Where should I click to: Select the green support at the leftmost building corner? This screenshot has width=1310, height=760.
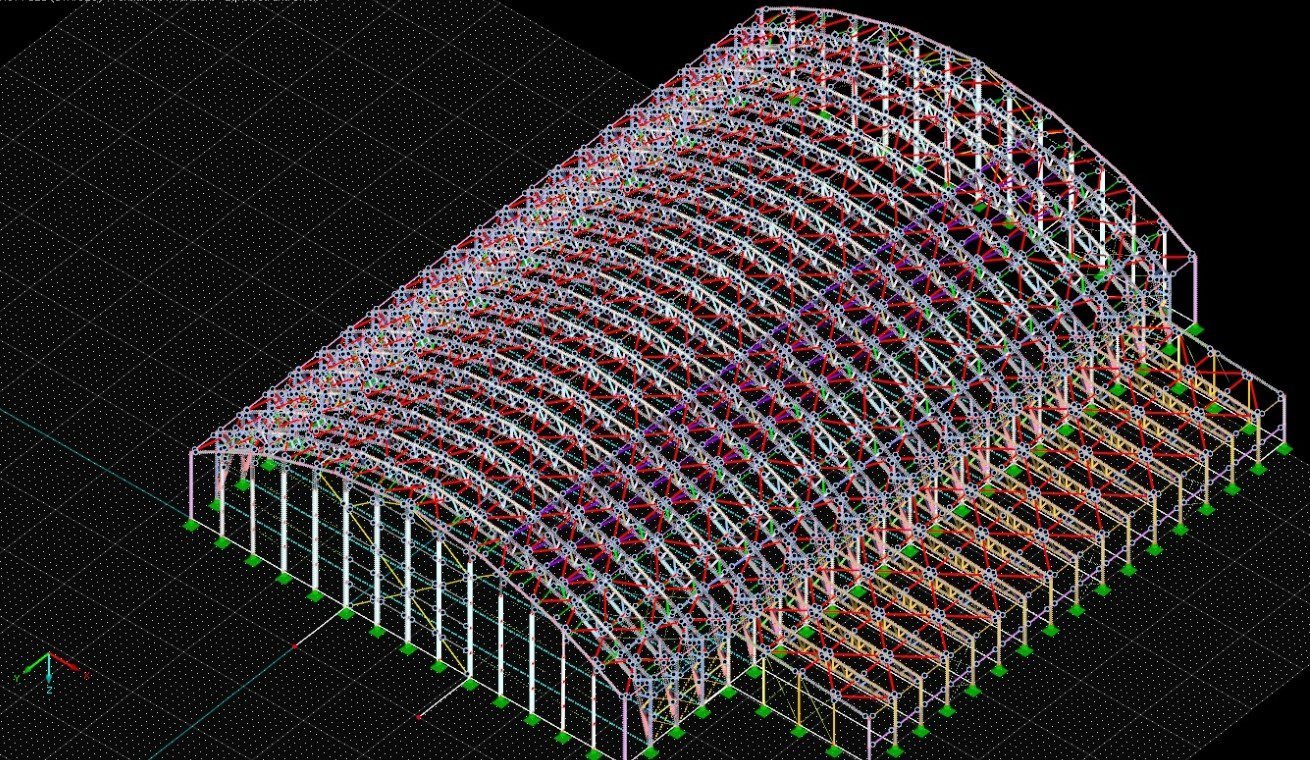click(x=191, y=523)
